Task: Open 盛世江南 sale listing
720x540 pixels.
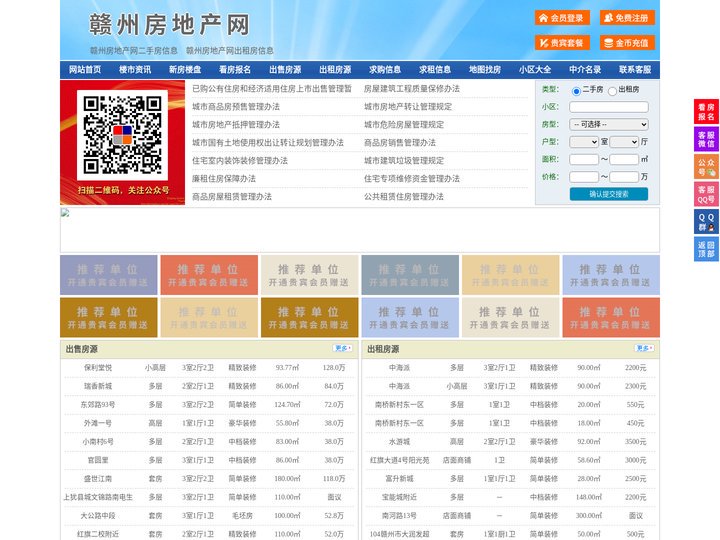Action: (x=98, y=479)
